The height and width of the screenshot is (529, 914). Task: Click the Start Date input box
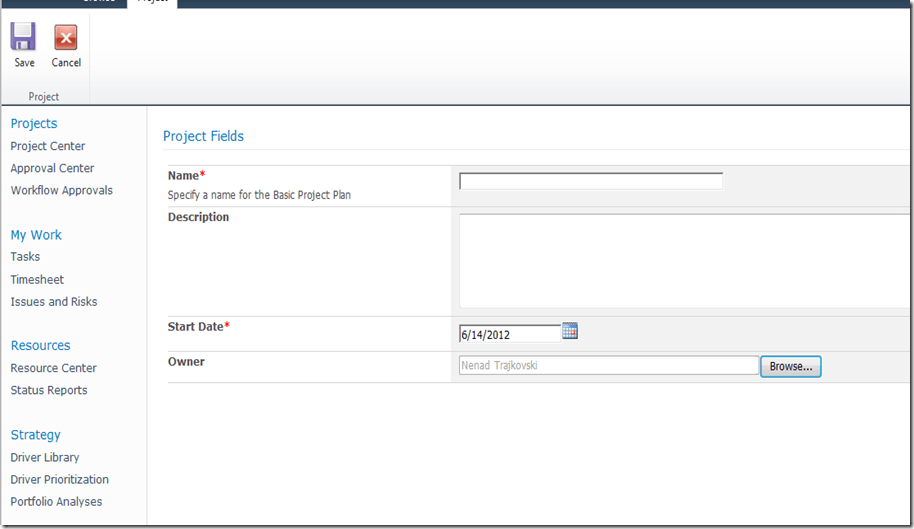pyautogui.click(x=509, y=334)
